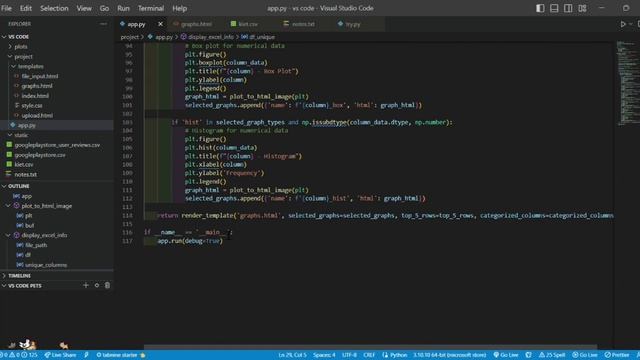The height and width of the screenshot is (360, 640).
Task: Open file_input.html in explorer
Action: click(40, 76)
